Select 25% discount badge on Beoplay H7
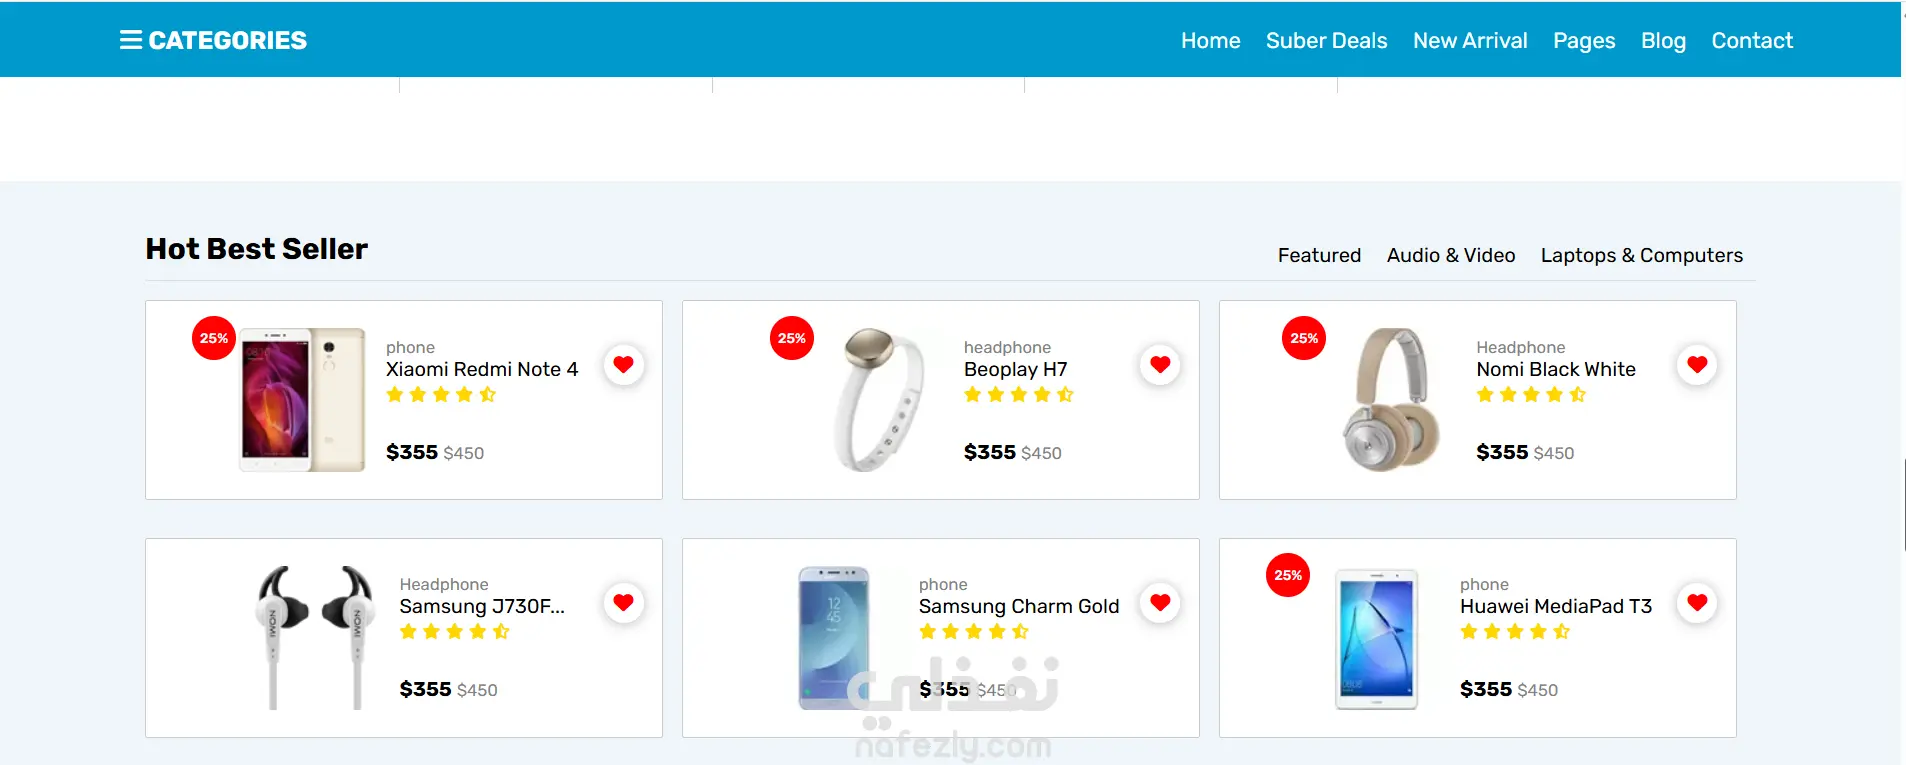Screen dimensions: 1906x765 click(x=792, y=338)
